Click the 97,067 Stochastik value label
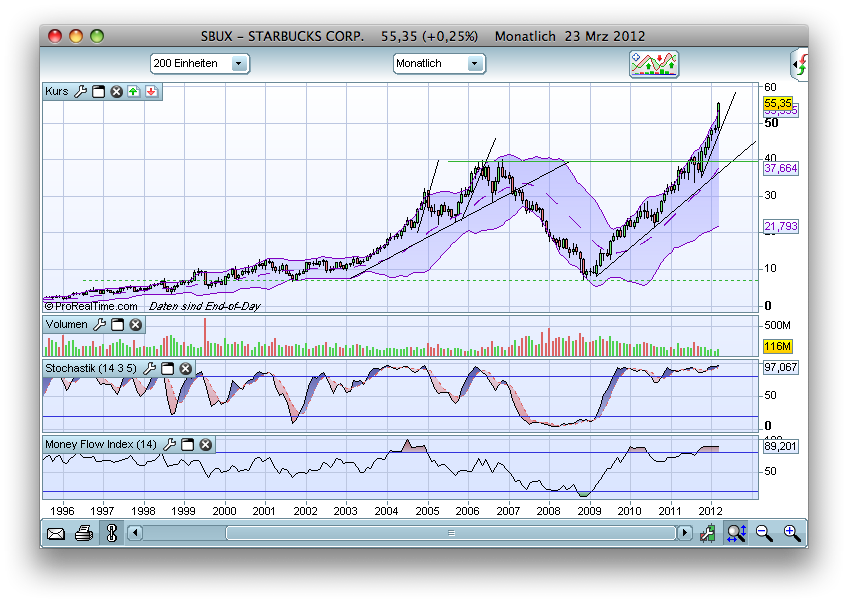Image resolution: width=848 pixels, height=603 pixels. click(x=781, y=367)
